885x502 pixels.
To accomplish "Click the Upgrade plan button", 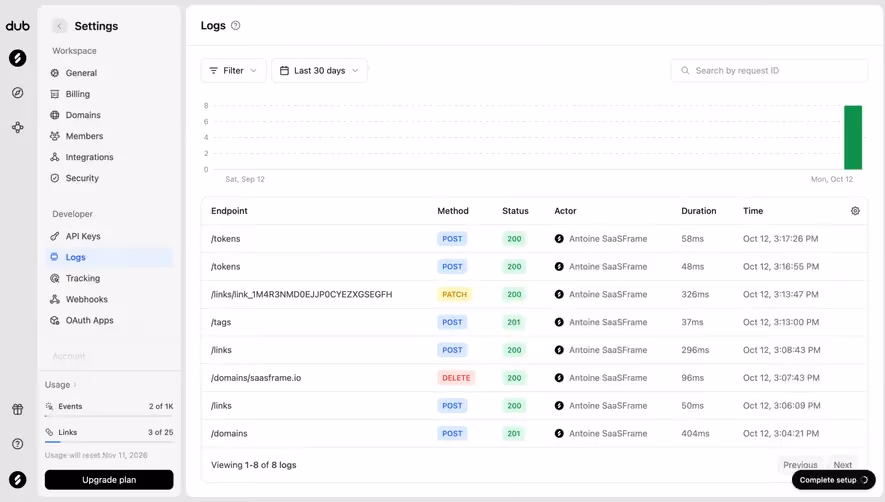I will coord(109,480).
